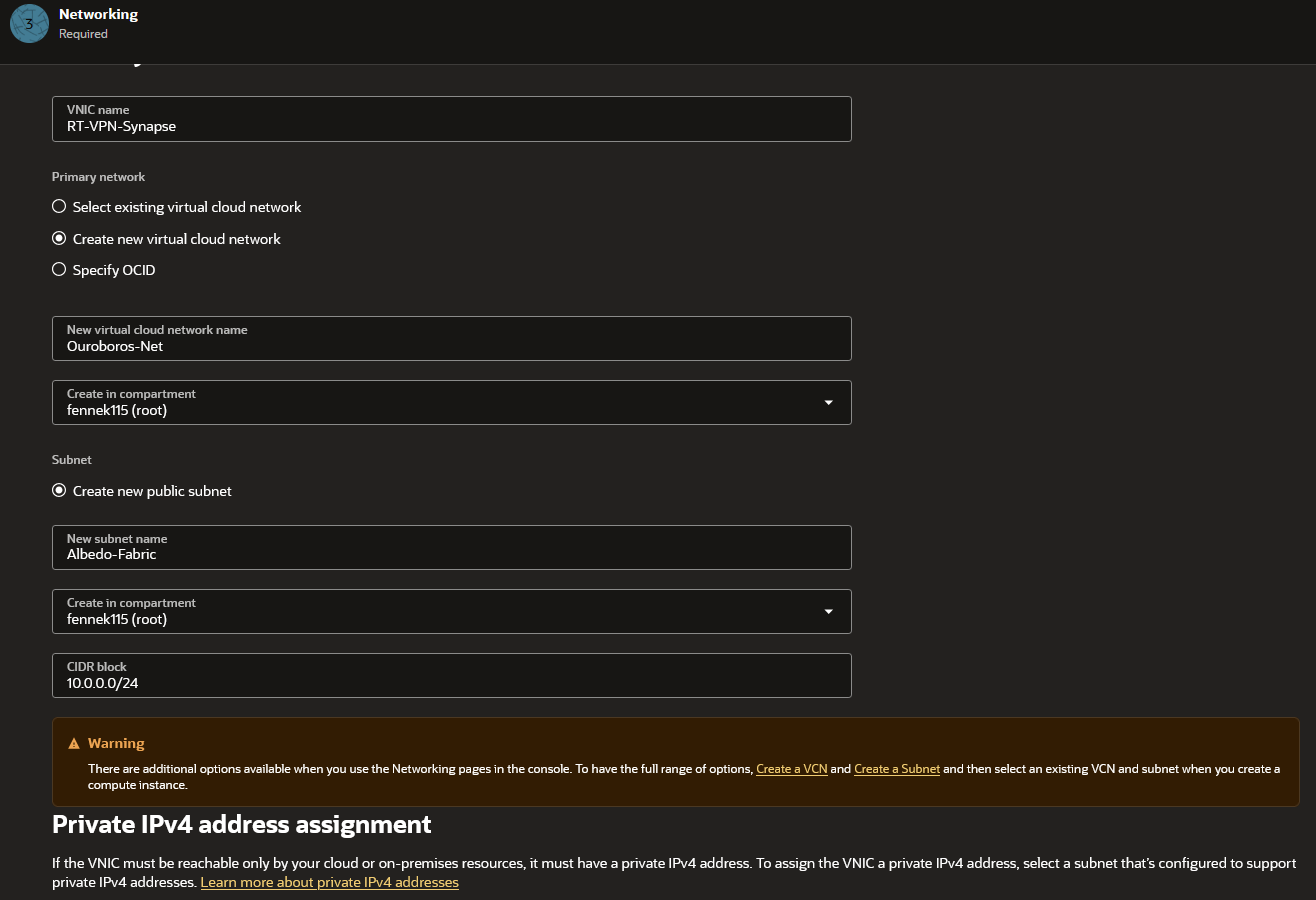
Task: Edit the New virtual cloud network name field
Action: (x=452, y=338)
